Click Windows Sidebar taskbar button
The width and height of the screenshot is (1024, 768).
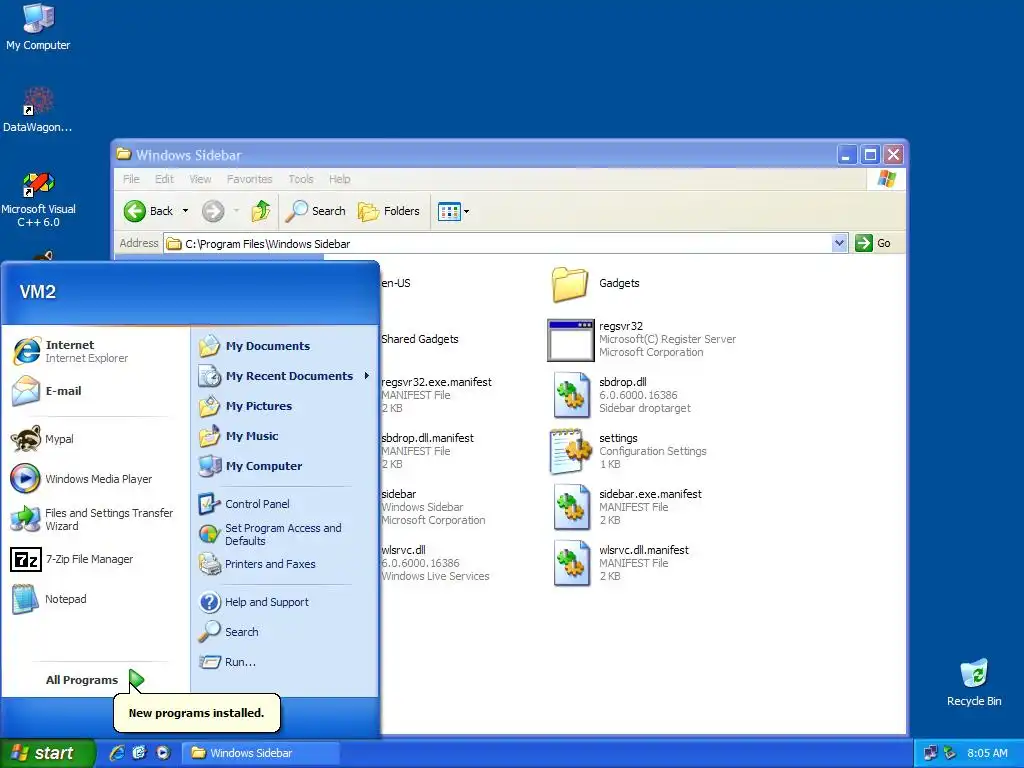(261, 753)
